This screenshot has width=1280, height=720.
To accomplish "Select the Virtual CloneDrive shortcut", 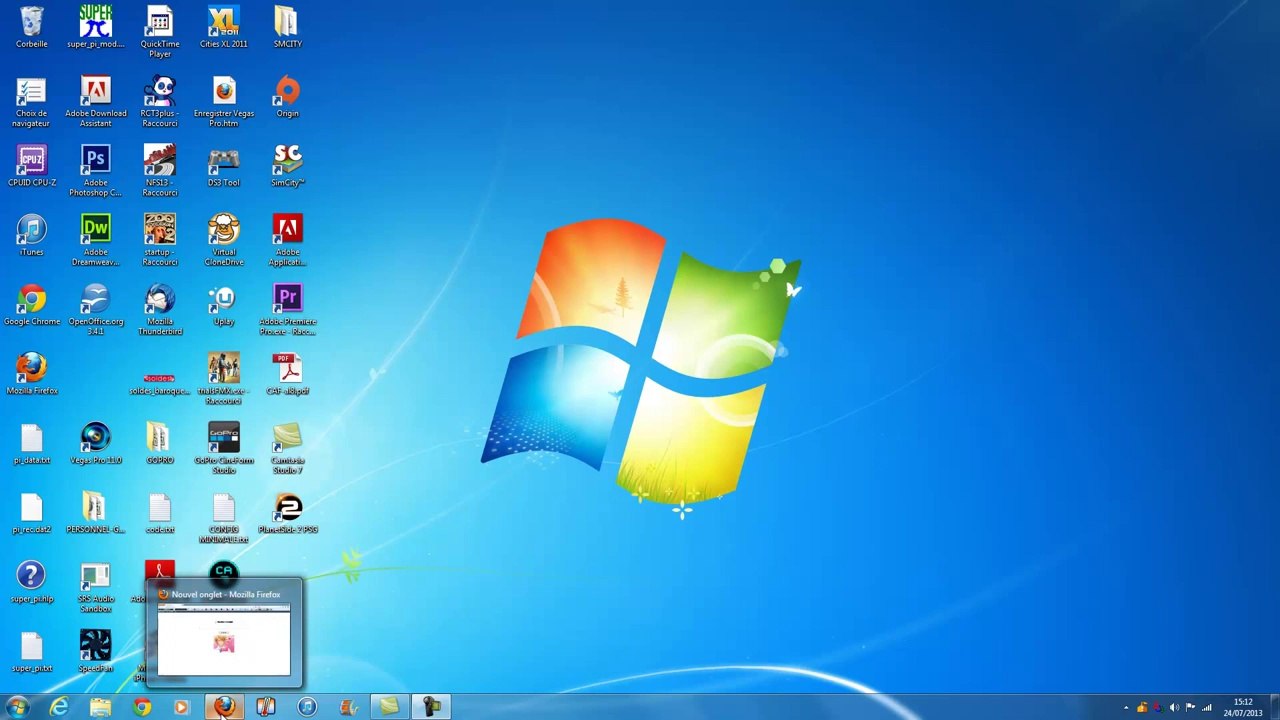I will (223, 241).
